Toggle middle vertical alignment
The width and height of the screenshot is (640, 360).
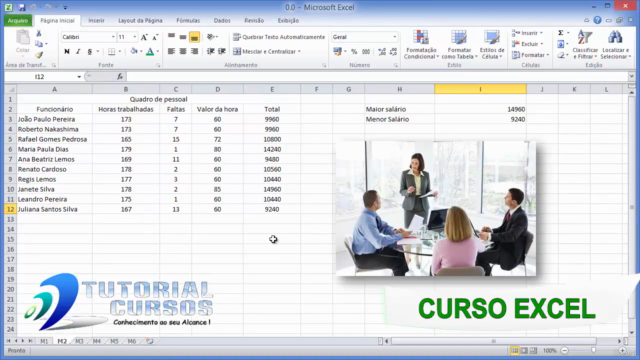pos(183,37)
